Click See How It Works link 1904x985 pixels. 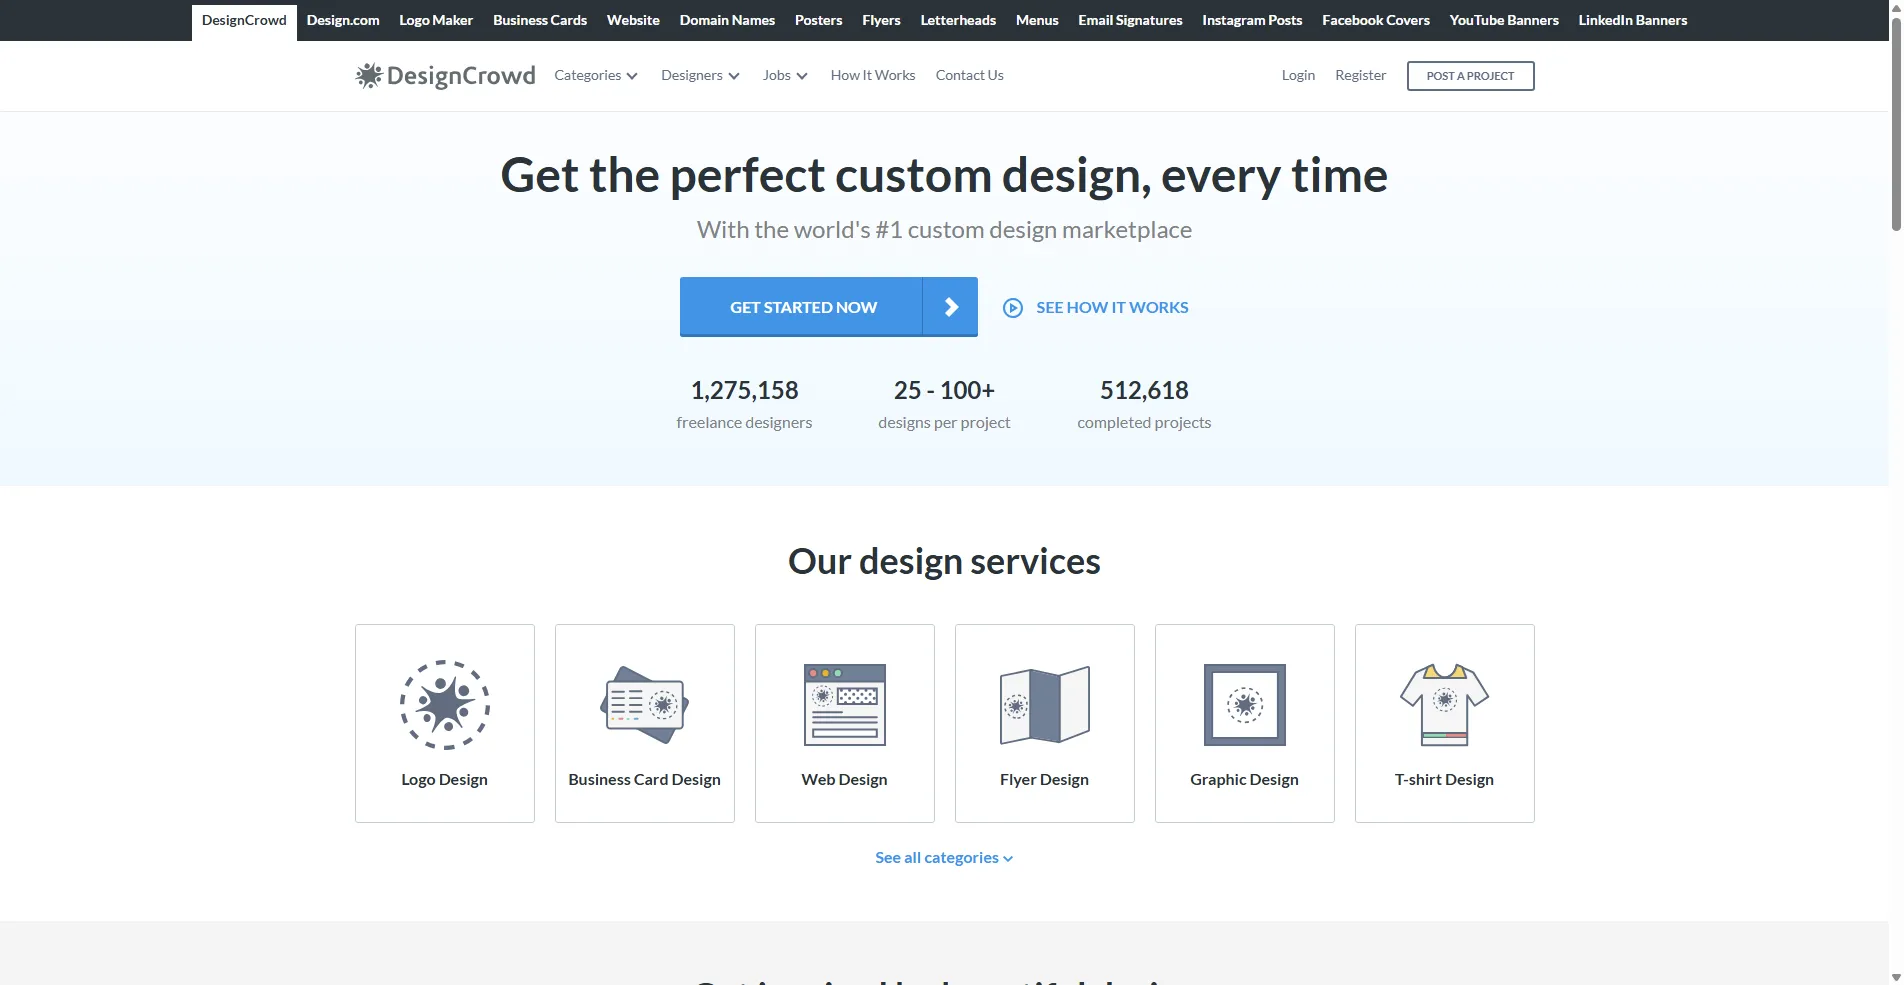coord(1112,308)
